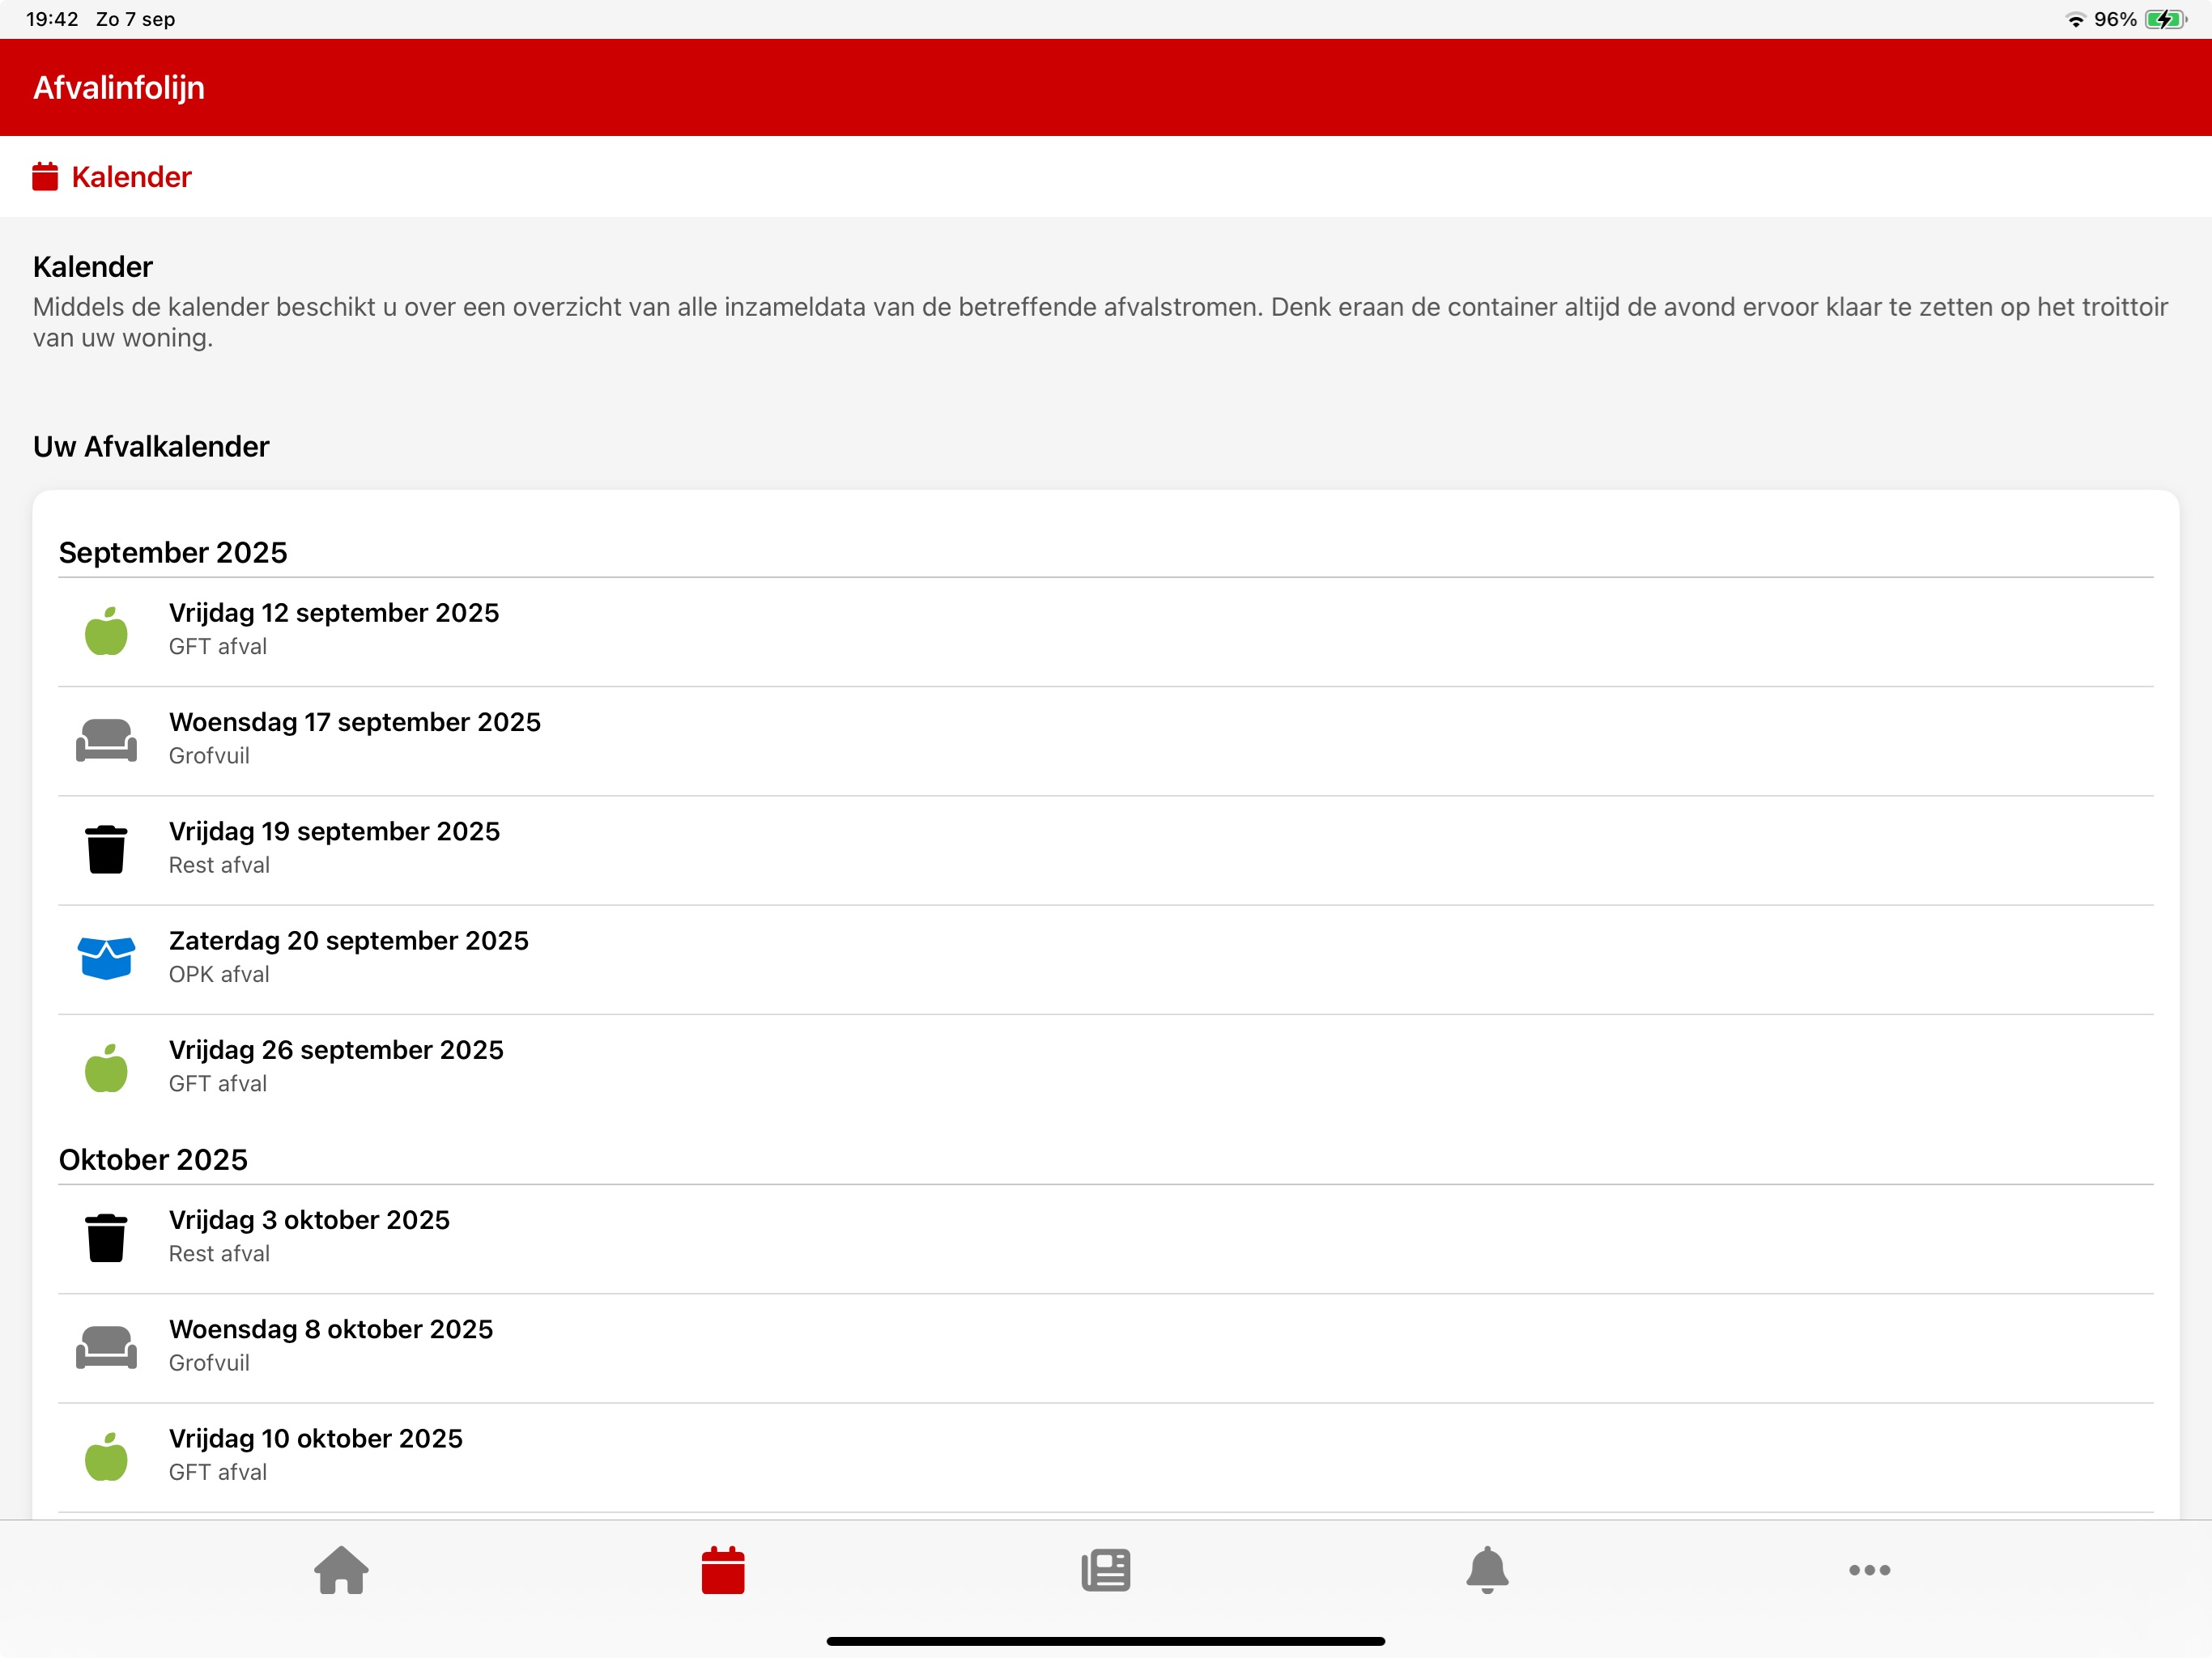This screenshot has width=2212, height=1658.
Task: Tap the trash bin icon for 3 oktober
Action: (106, 1238)
